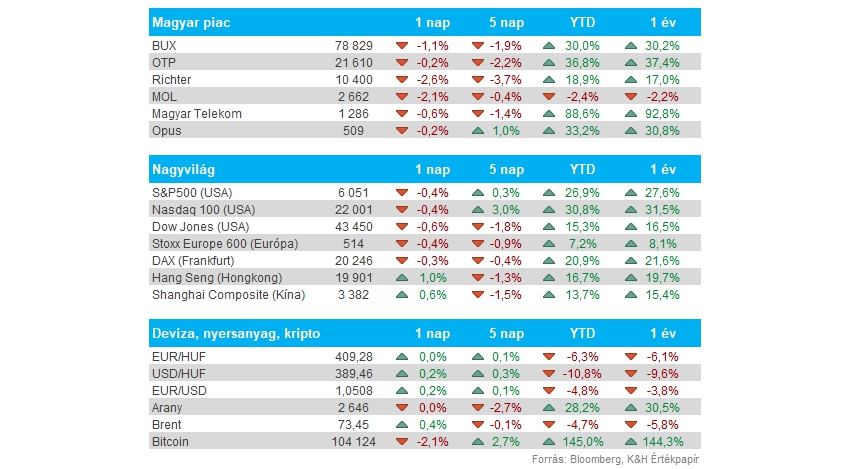Click red arrow beside Brent 1 év -5,8%
This screenshot has width=850, height=469.
click(x=630, y=425)
